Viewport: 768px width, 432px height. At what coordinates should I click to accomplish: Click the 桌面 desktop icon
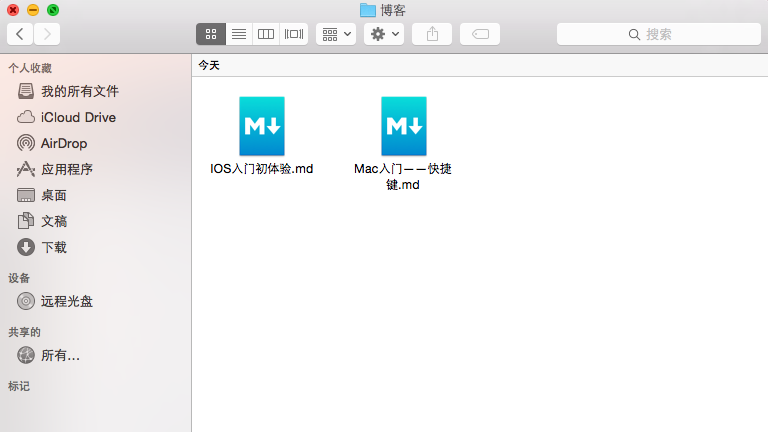[26, 195]
